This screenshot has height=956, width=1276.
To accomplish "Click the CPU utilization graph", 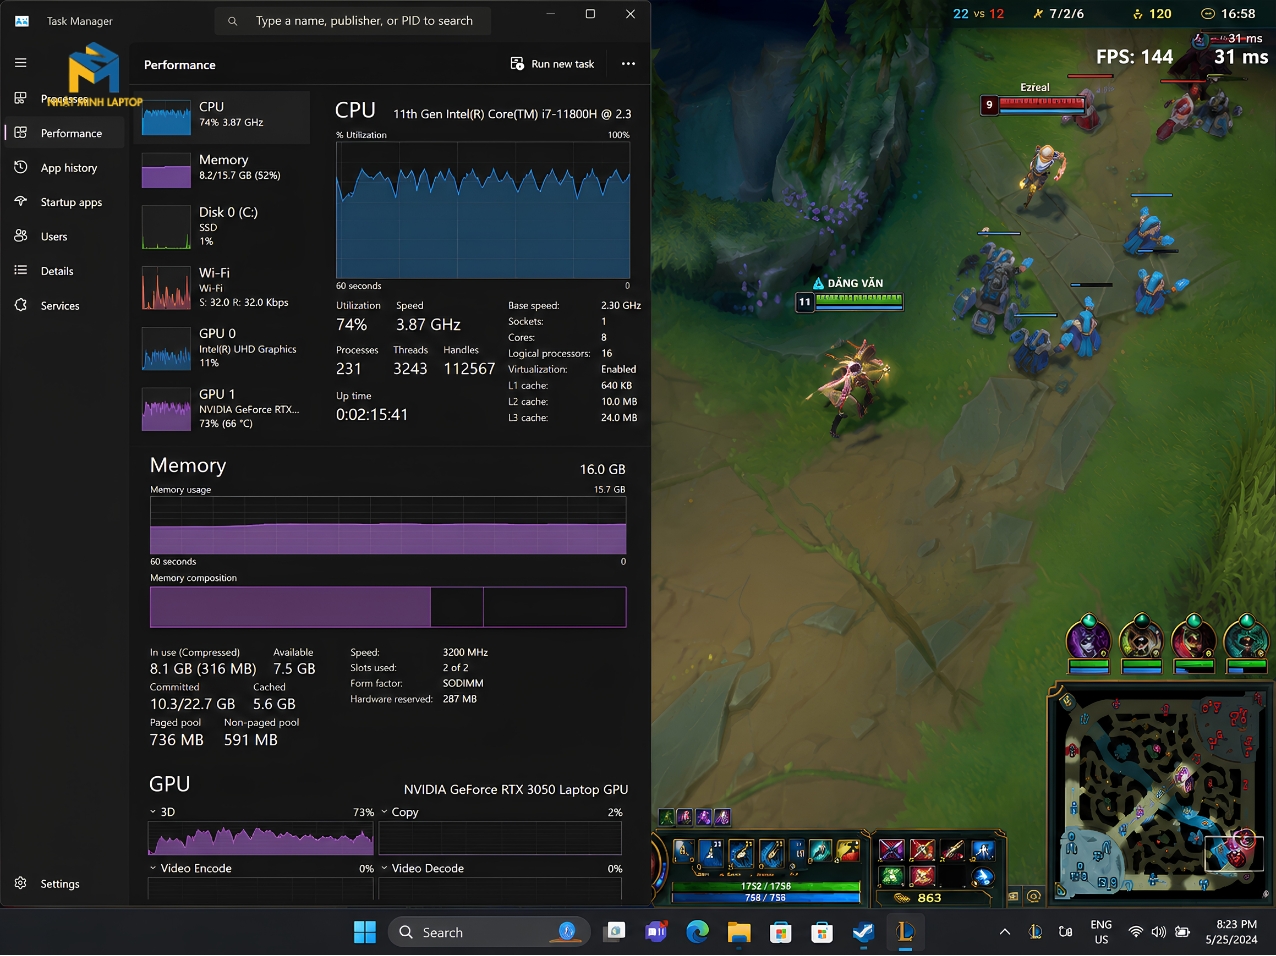I will (483, 210).
